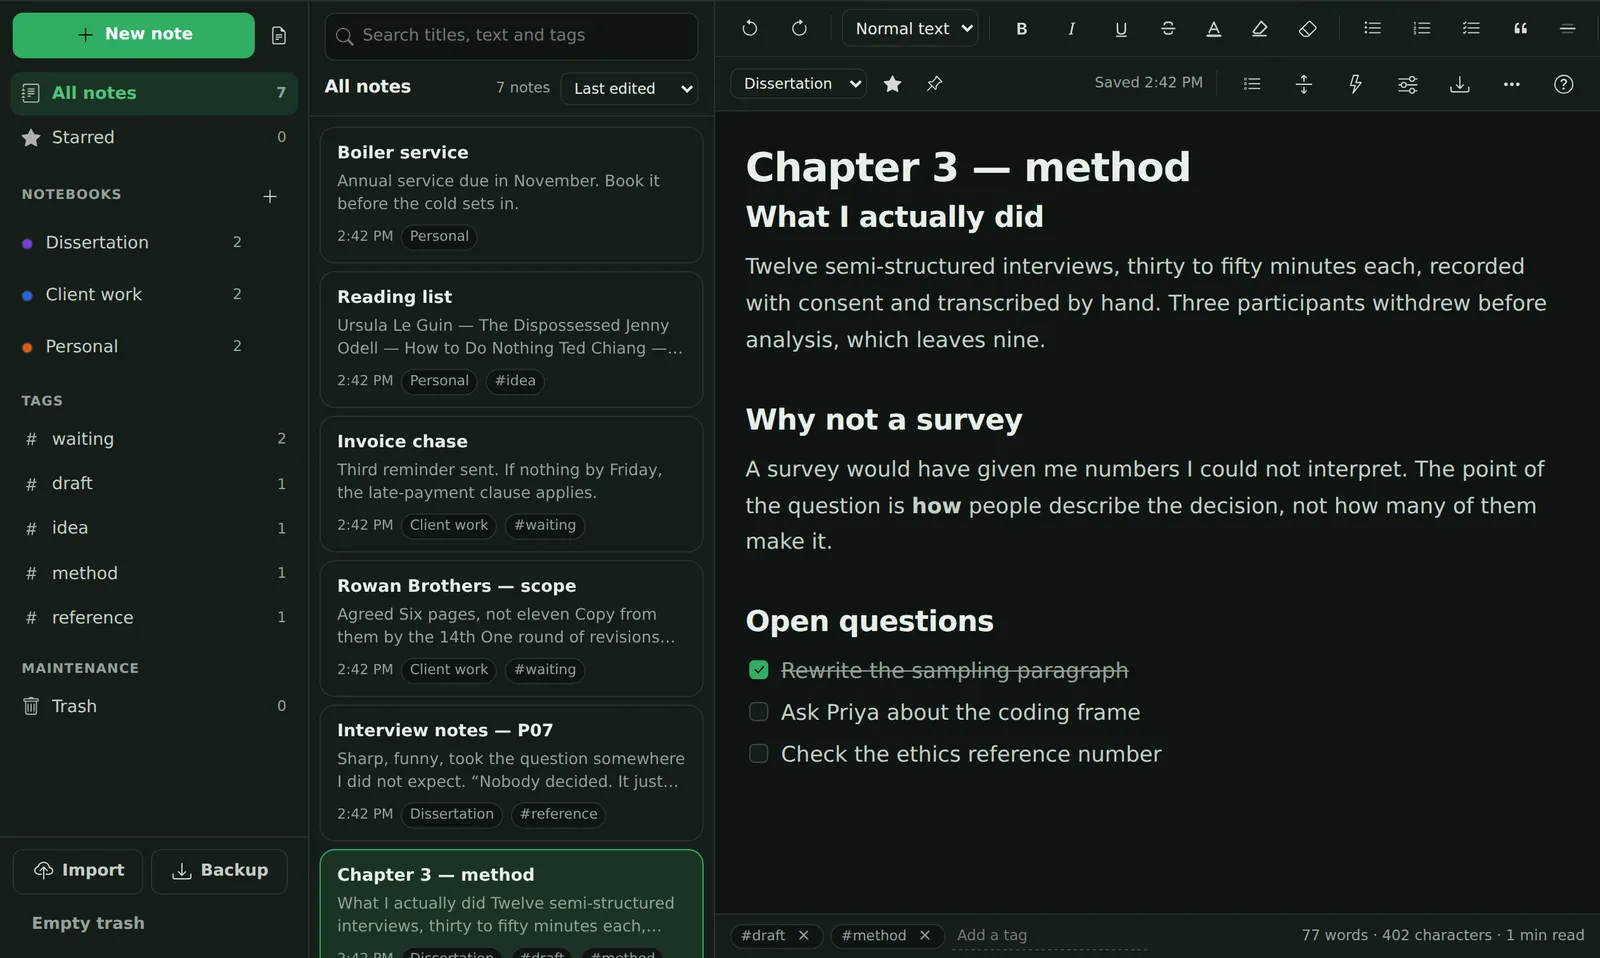Viewport: 1600px width, 958px height.
Task: Open the Boiler service note
Action: pos(511,195)
